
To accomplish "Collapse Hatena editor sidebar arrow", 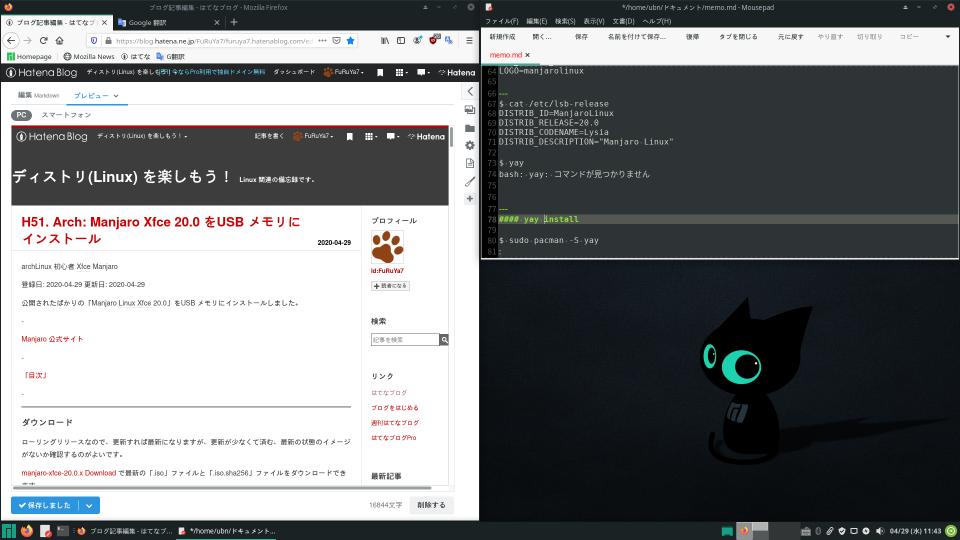I will point(470,91).
